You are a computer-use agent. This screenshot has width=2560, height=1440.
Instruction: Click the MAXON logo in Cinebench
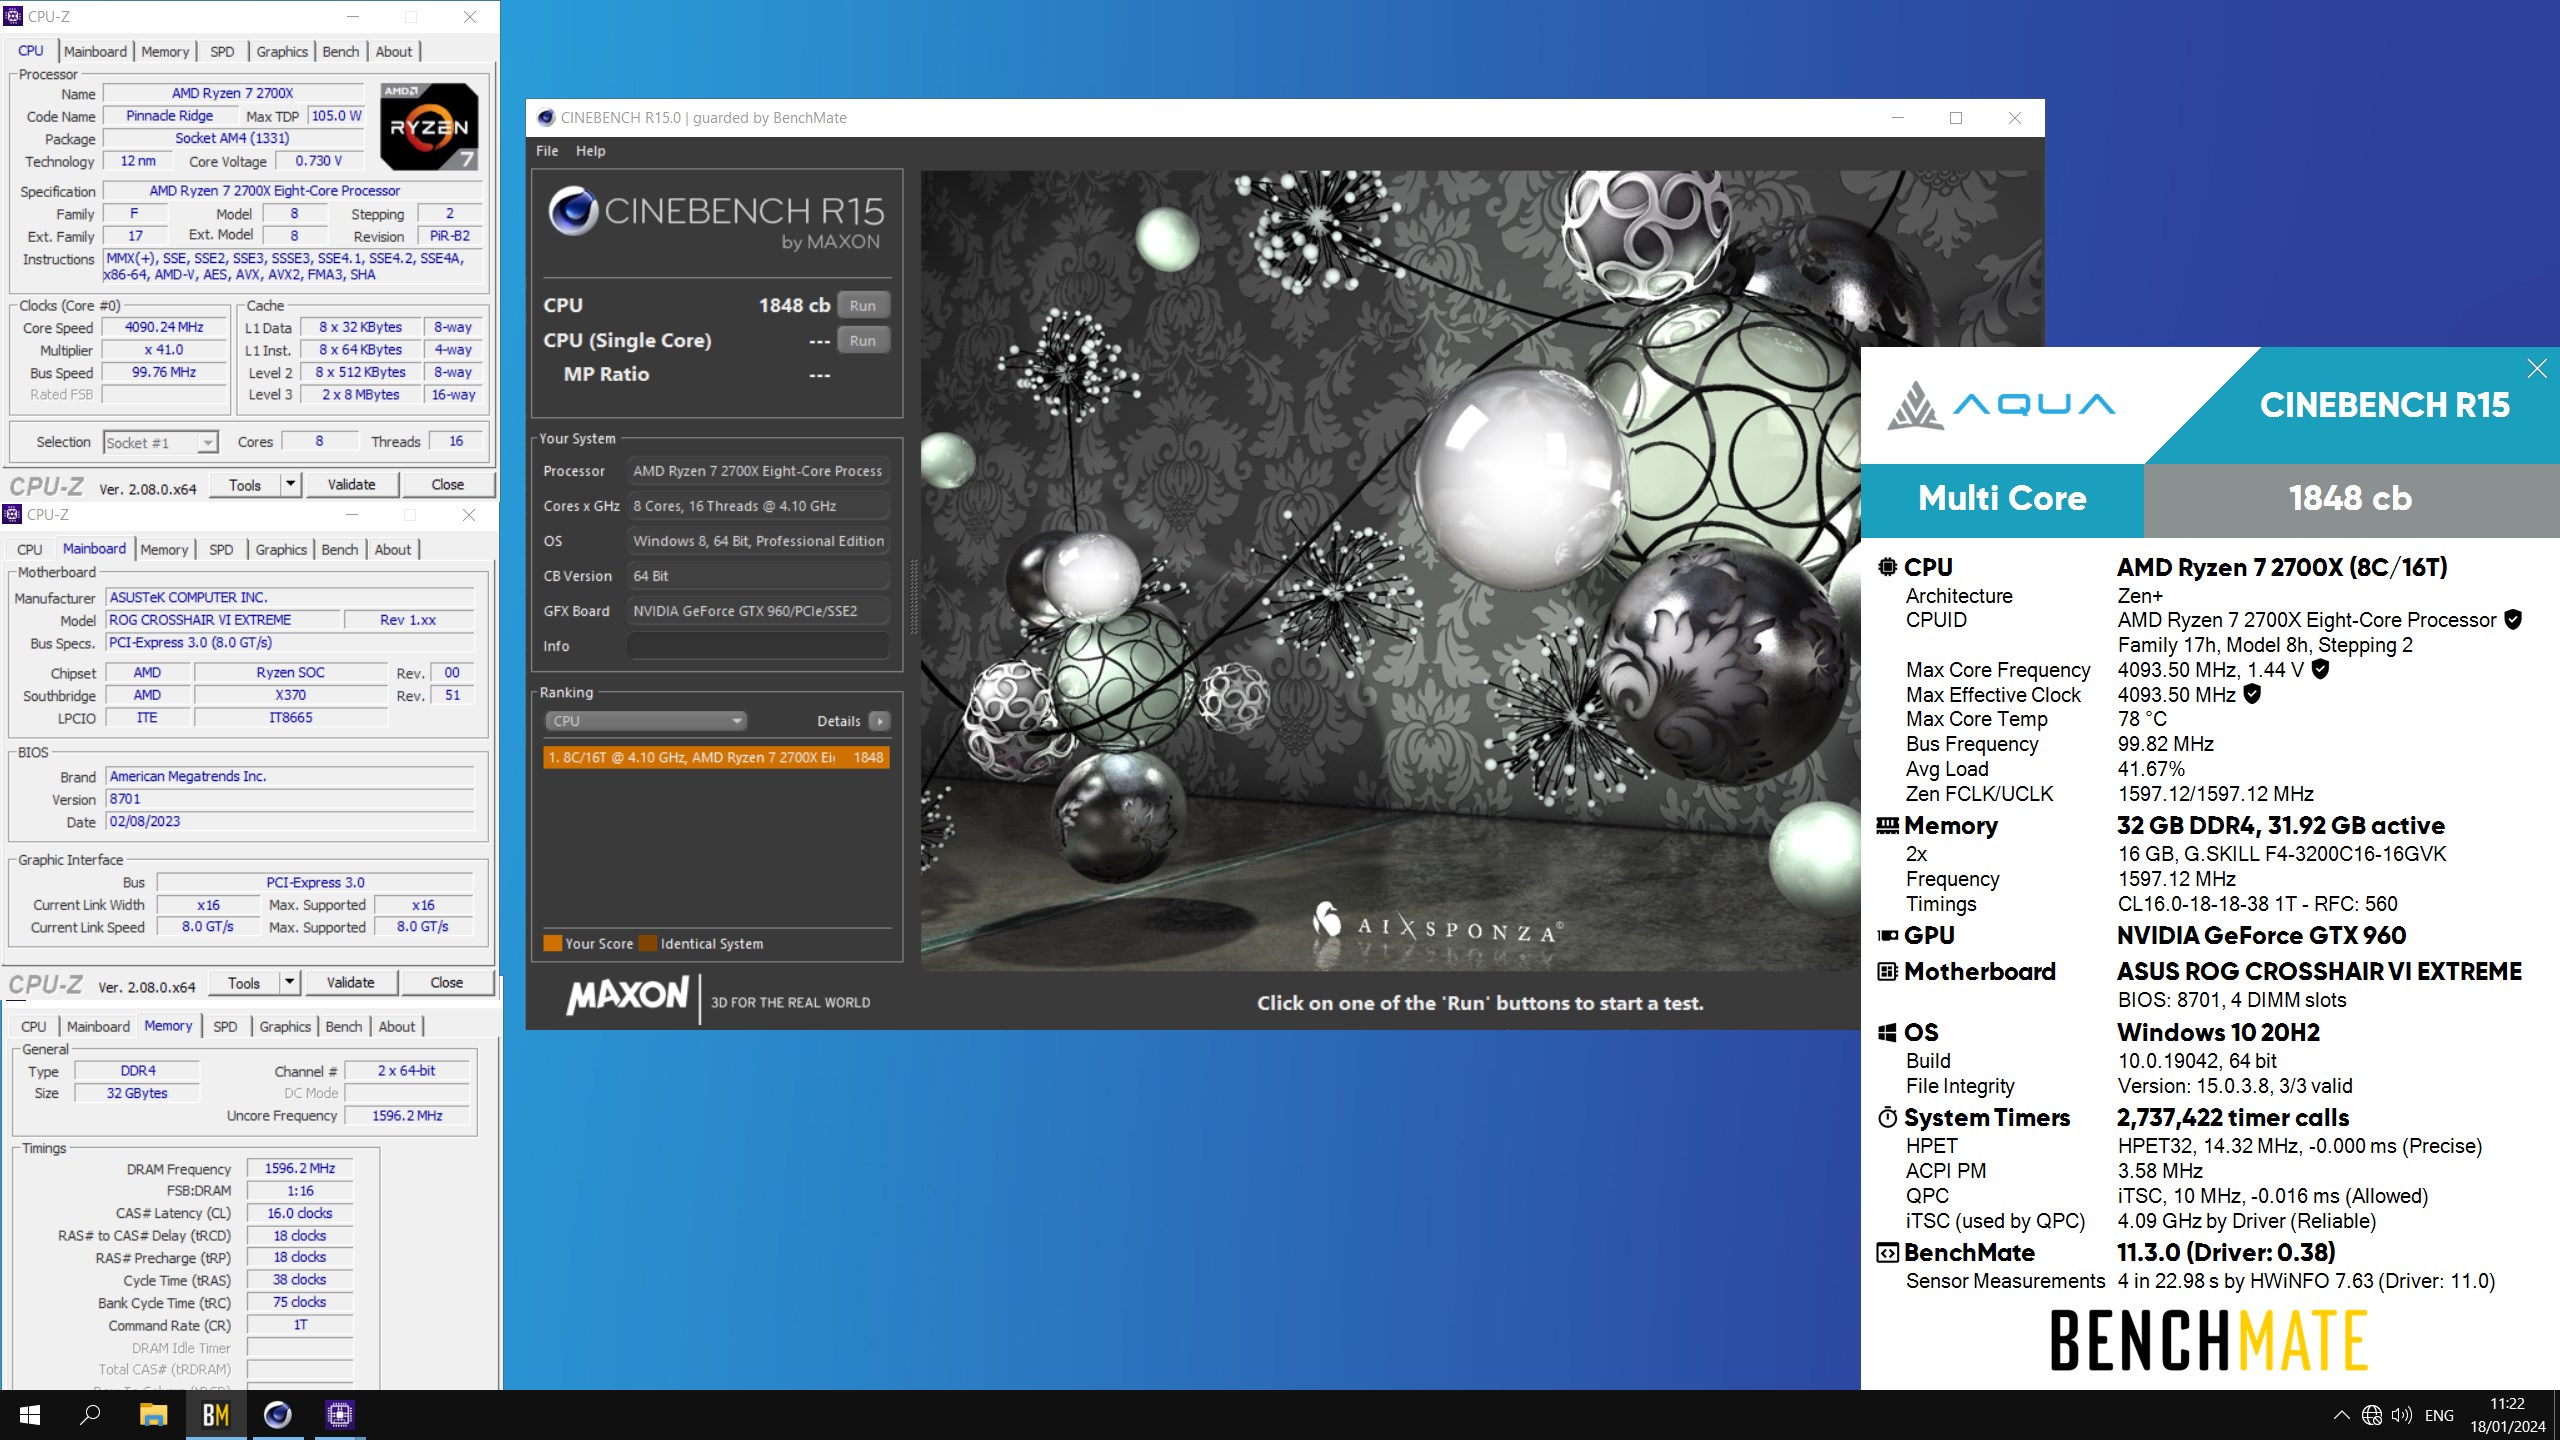coord(627,996)
